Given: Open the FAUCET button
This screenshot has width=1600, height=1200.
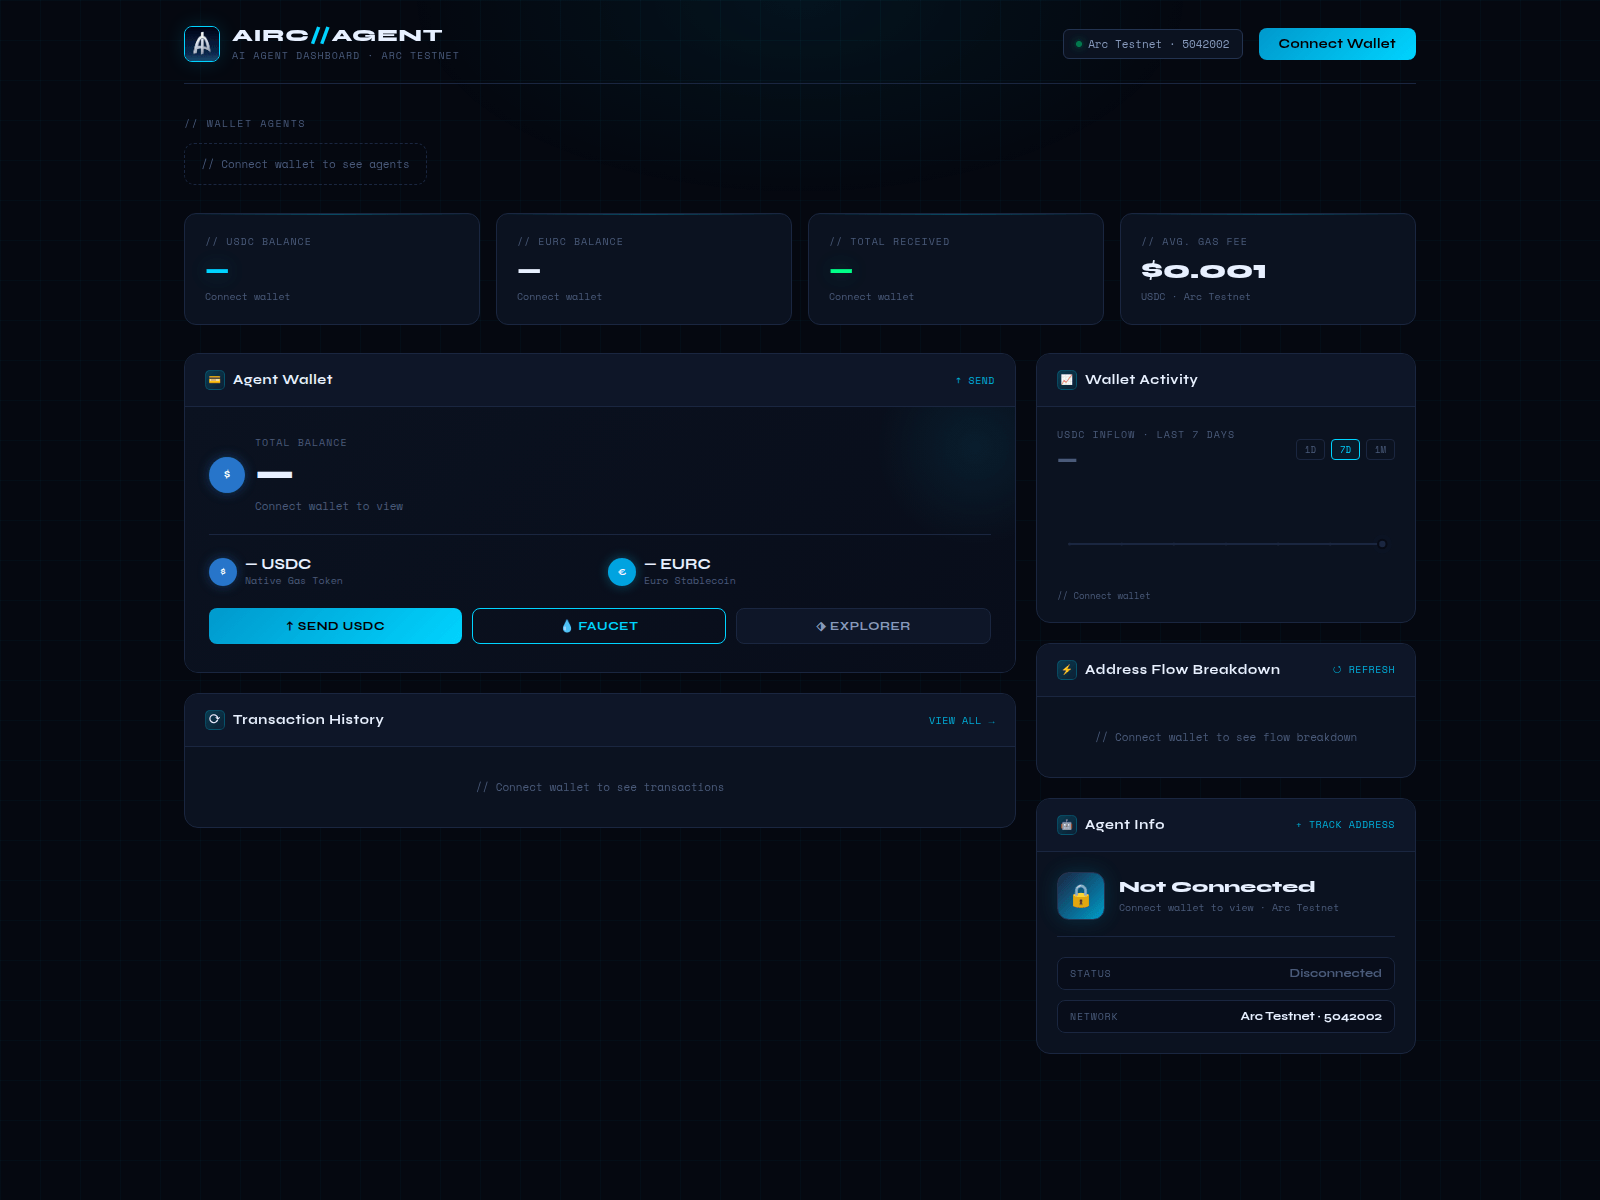Looking at the screenshot, I should (599, 626).
